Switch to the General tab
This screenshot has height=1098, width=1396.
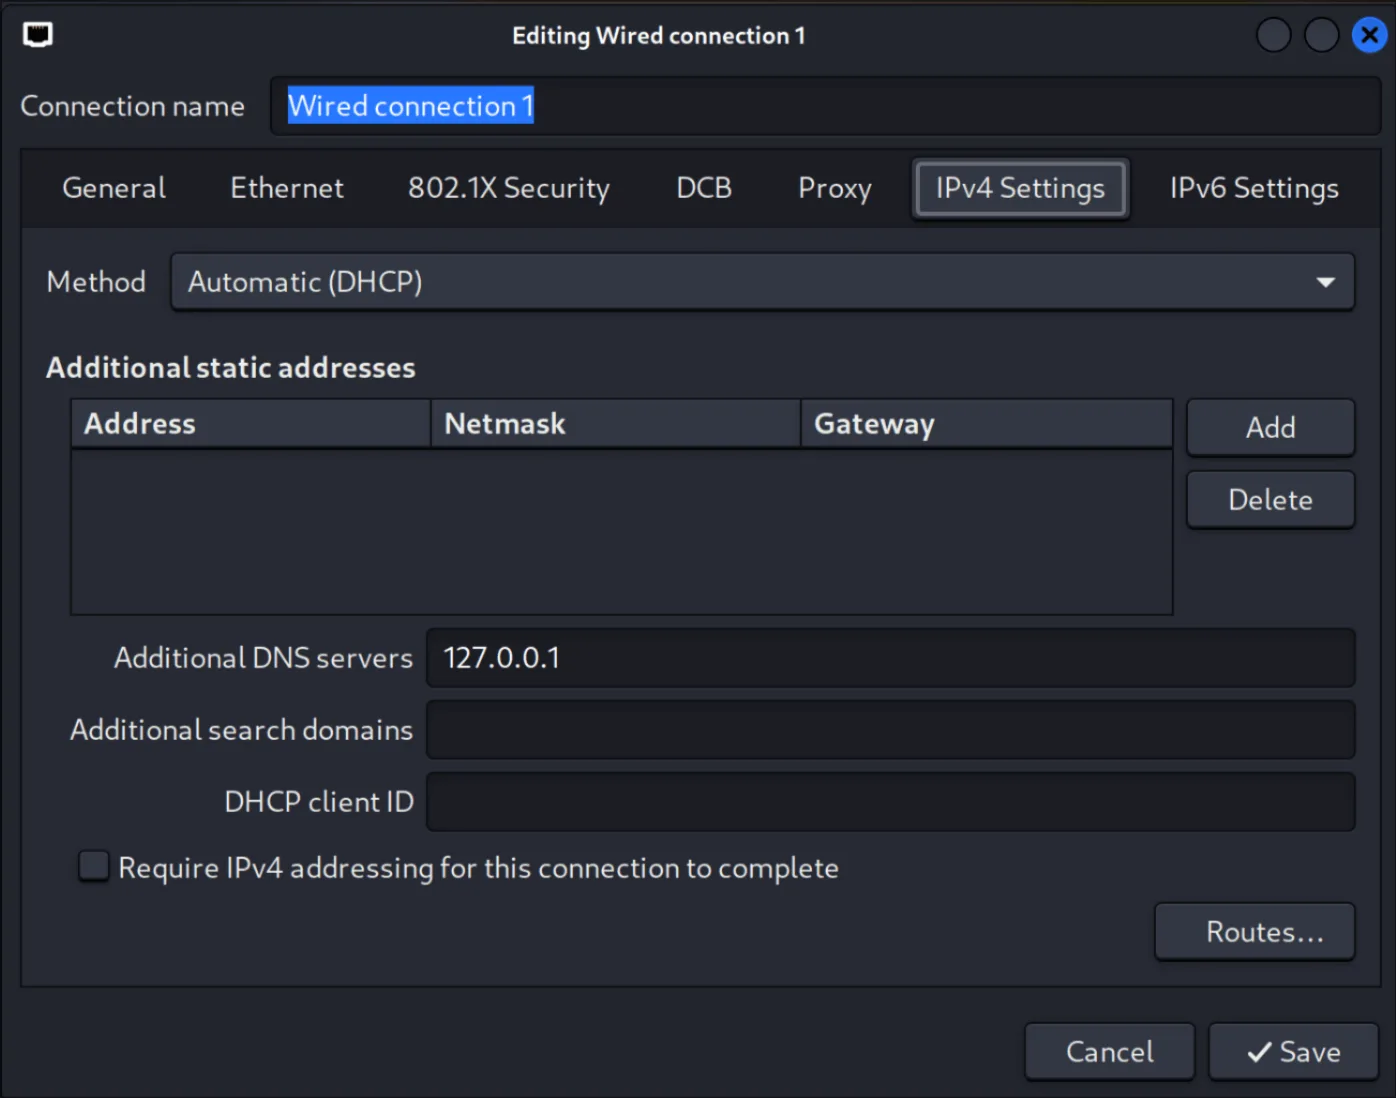113,188
